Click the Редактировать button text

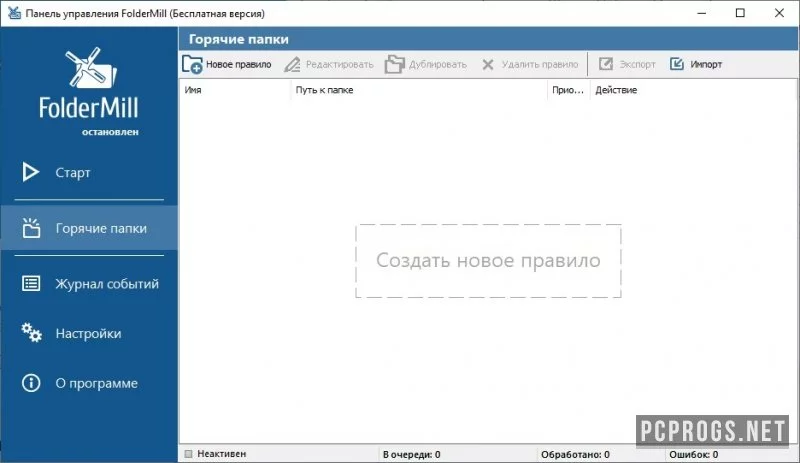click(339, 64)
